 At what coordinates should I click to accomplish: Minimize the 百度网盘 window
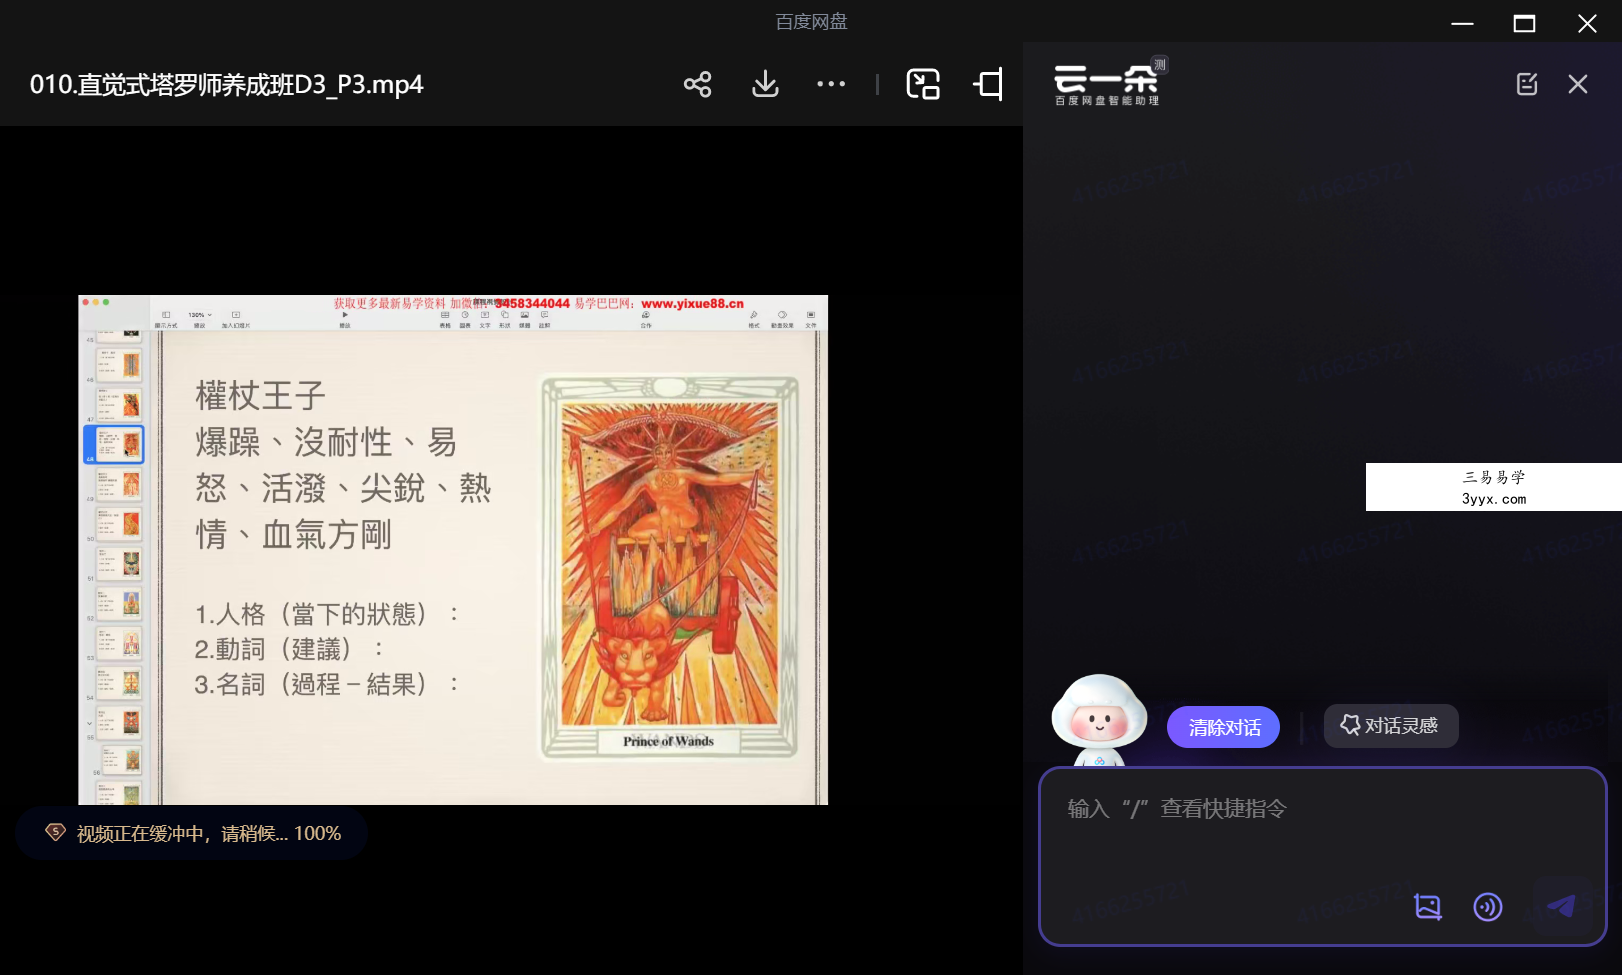click(1462, 23)
